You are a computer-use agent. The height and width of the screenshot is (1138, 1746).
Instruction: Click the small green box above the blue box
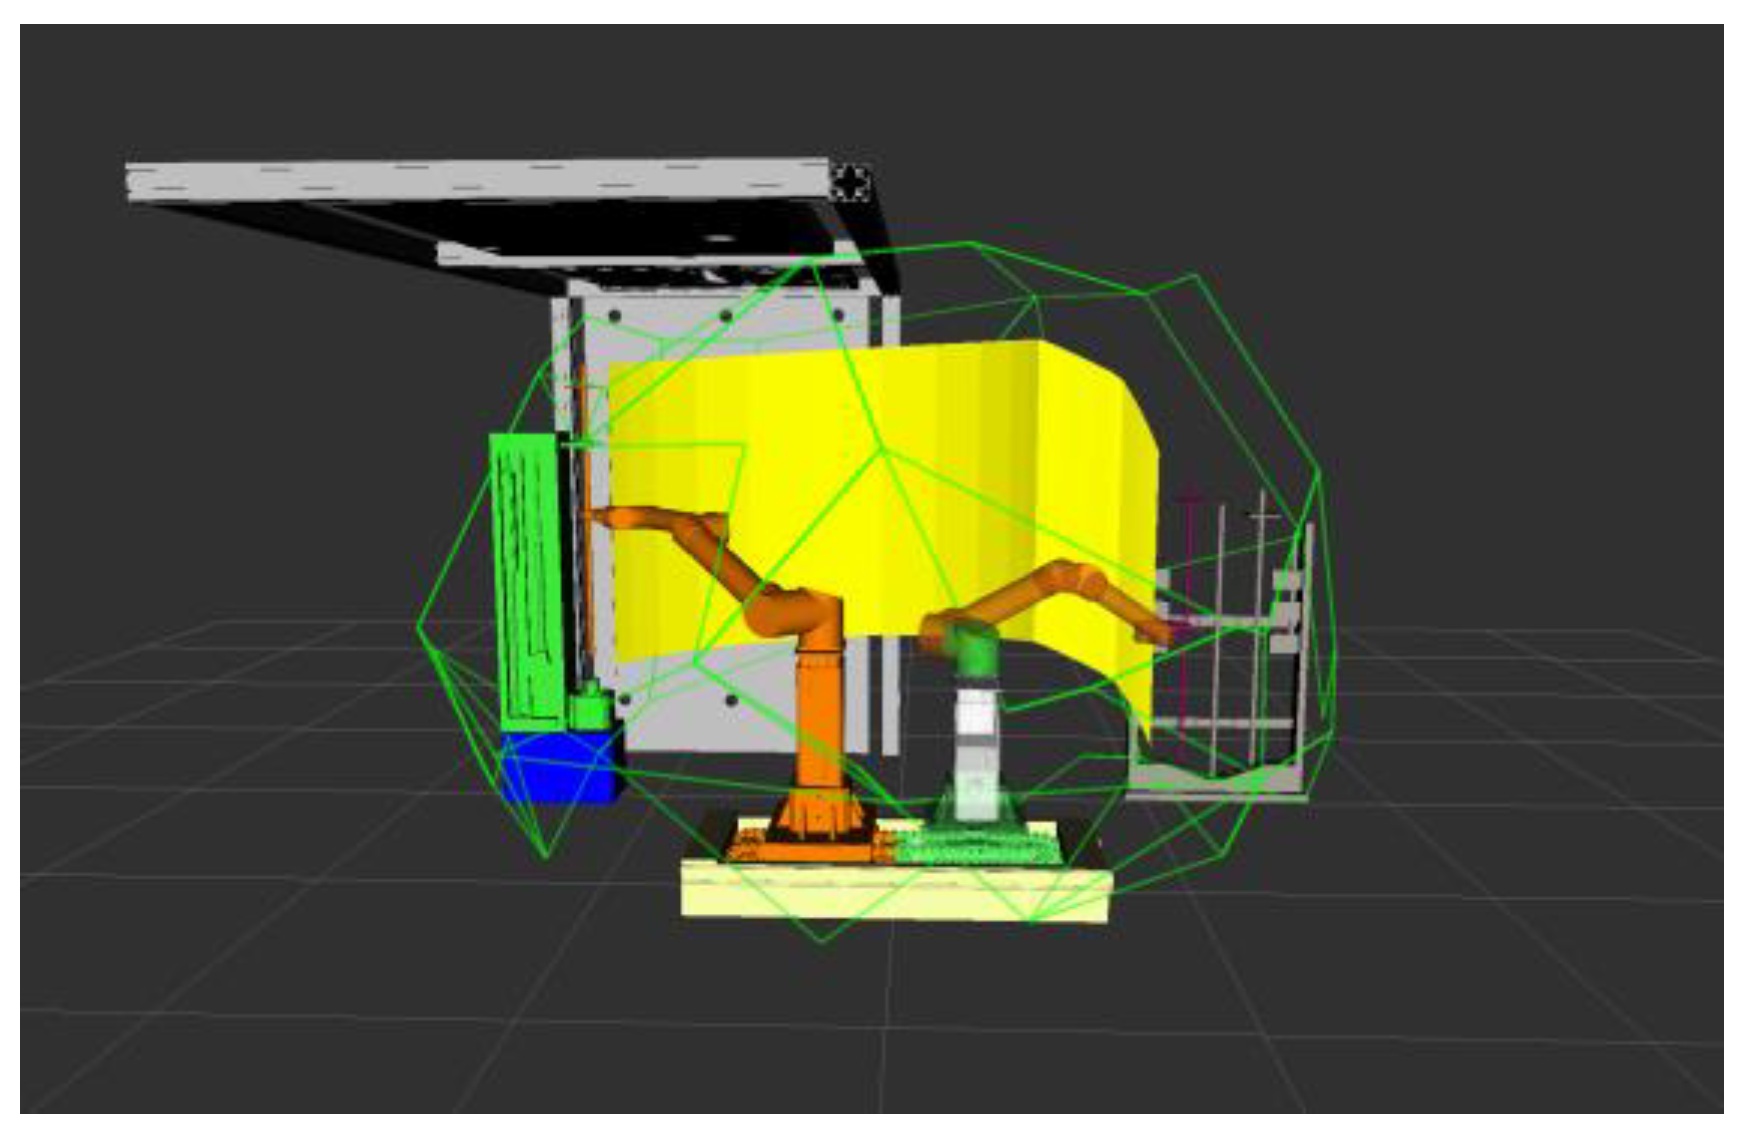coord(592,708)
